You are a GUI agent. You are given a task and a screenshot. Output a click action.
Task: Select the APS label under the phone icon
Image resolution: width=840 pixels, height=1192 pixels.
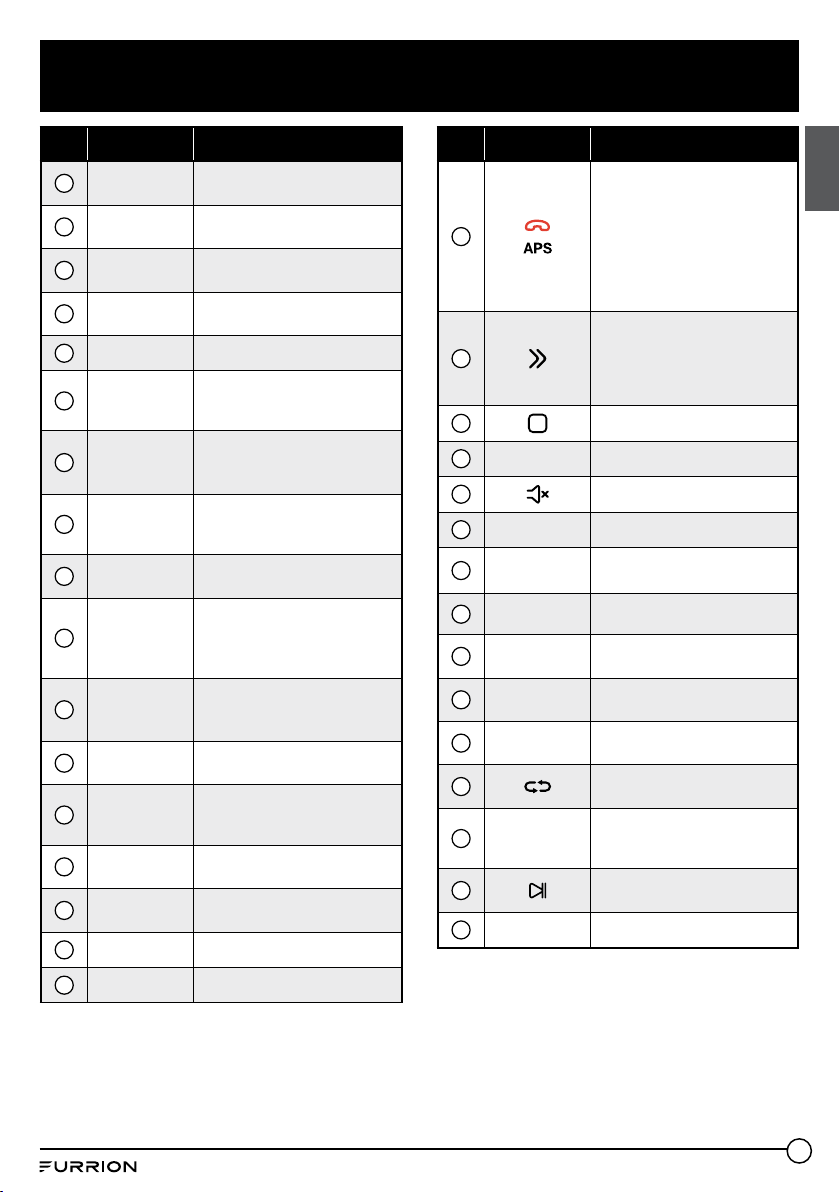coord(537,249)
